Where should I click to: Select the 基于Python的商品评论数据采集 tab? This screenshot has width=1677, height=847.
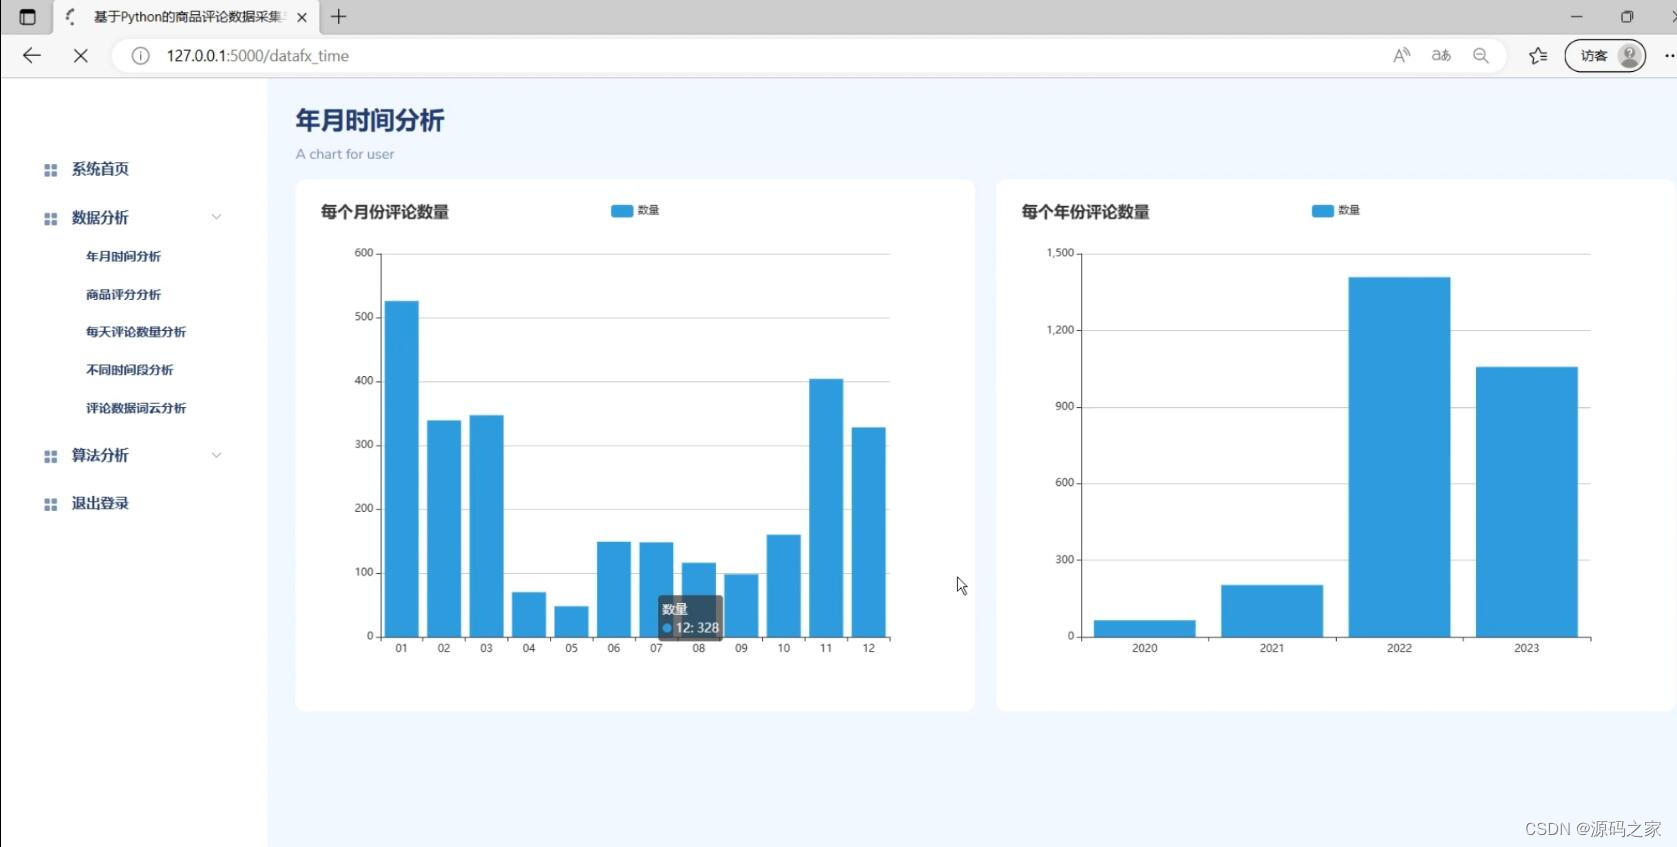tap(186, 17)
